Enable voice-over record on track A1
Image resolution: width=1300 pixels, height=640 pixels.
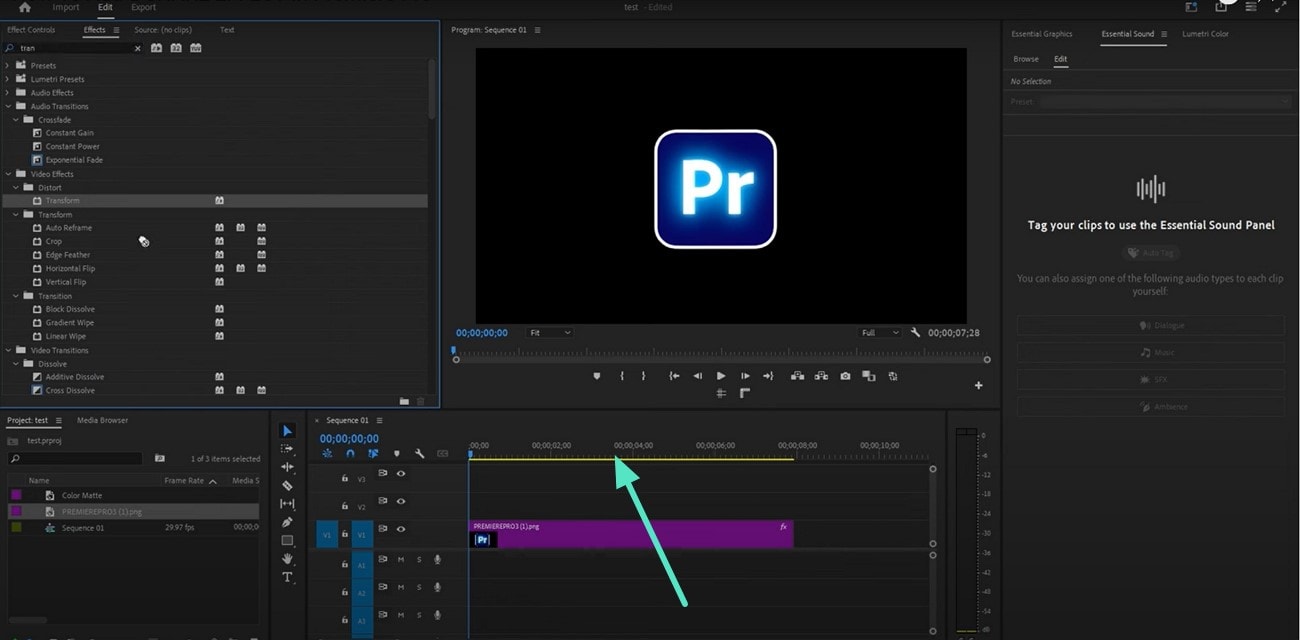click(437, 560)
